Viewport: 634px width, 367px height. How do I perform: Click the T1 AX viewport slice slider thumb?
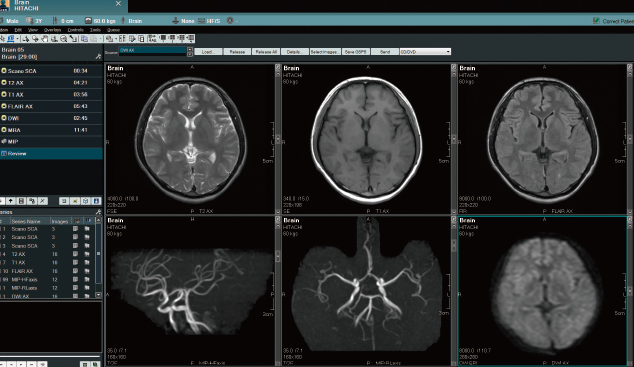click(x=454, y=139)
